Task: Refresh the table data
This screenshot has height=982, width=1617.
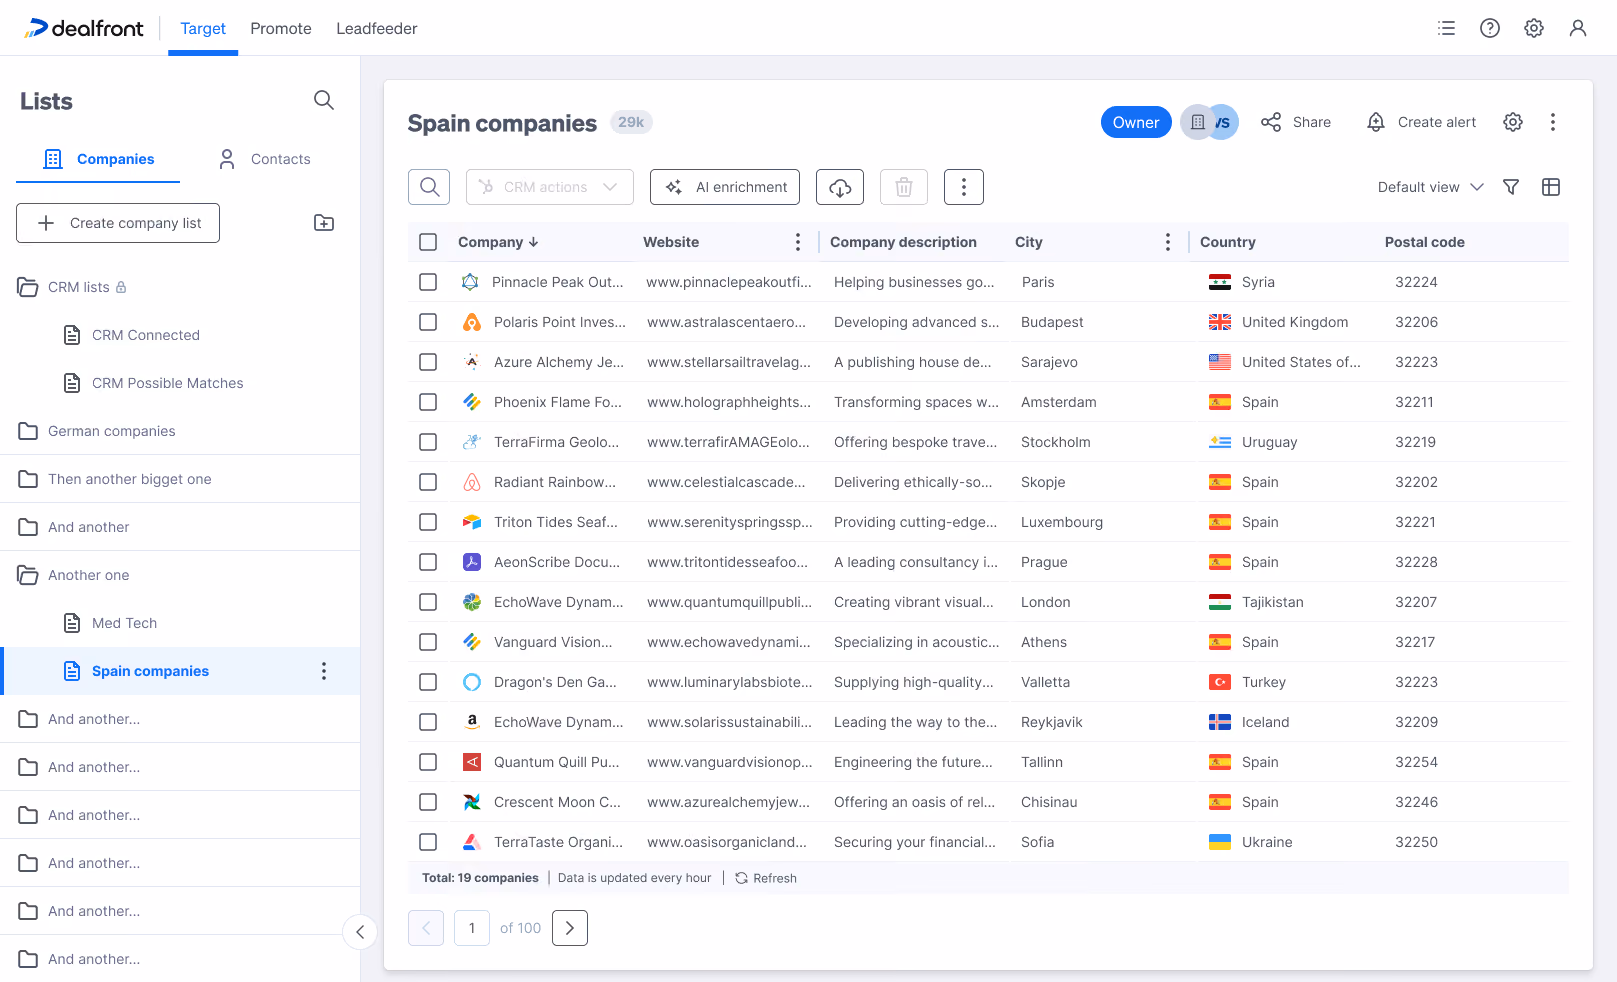Action: coord(766,878)
